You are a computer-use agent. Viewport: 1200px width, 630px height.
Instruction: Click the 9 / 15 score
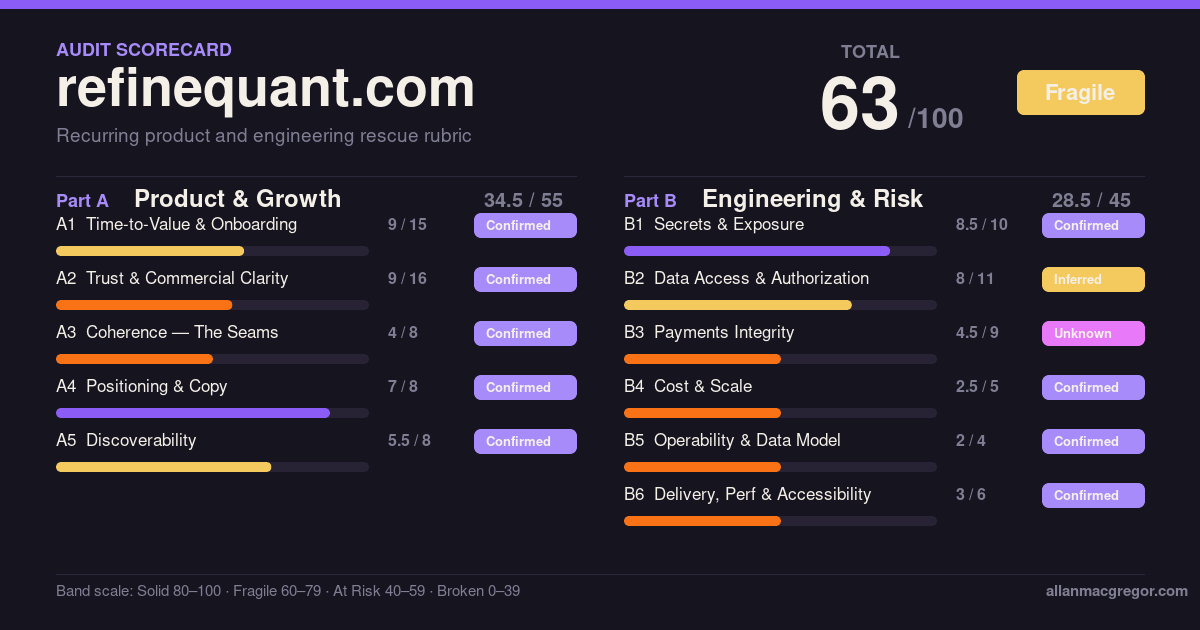(x=407, y=224)
